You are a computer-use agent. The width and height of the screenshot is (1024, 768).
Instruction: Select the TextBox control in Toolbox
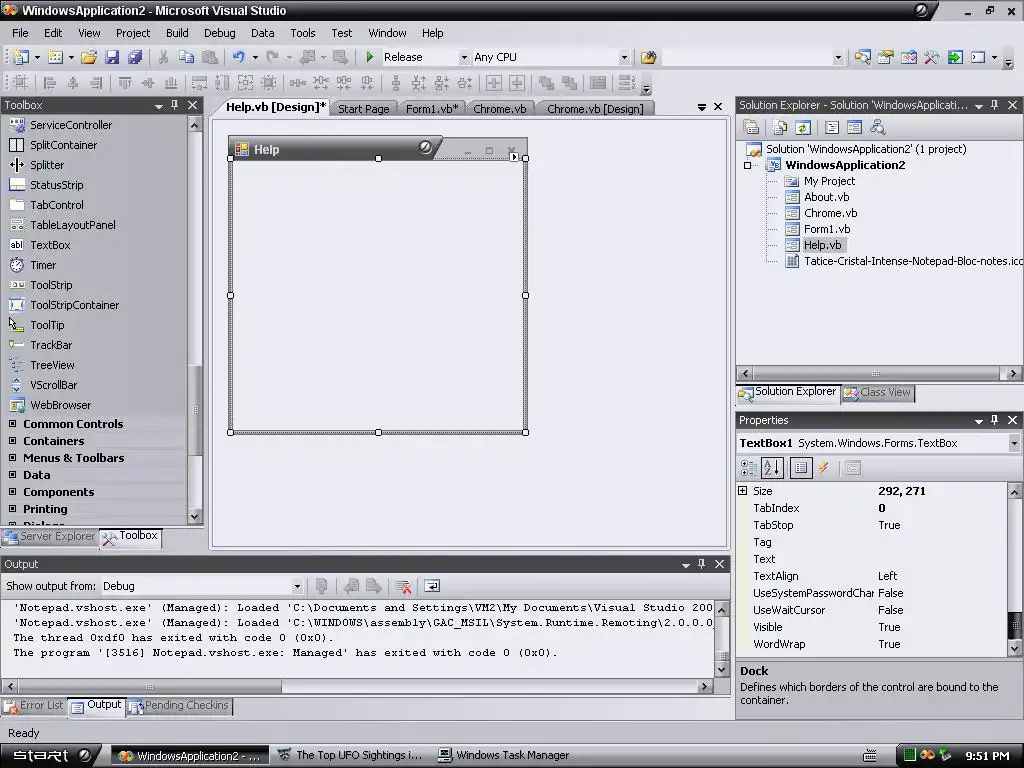pos(50,245)
